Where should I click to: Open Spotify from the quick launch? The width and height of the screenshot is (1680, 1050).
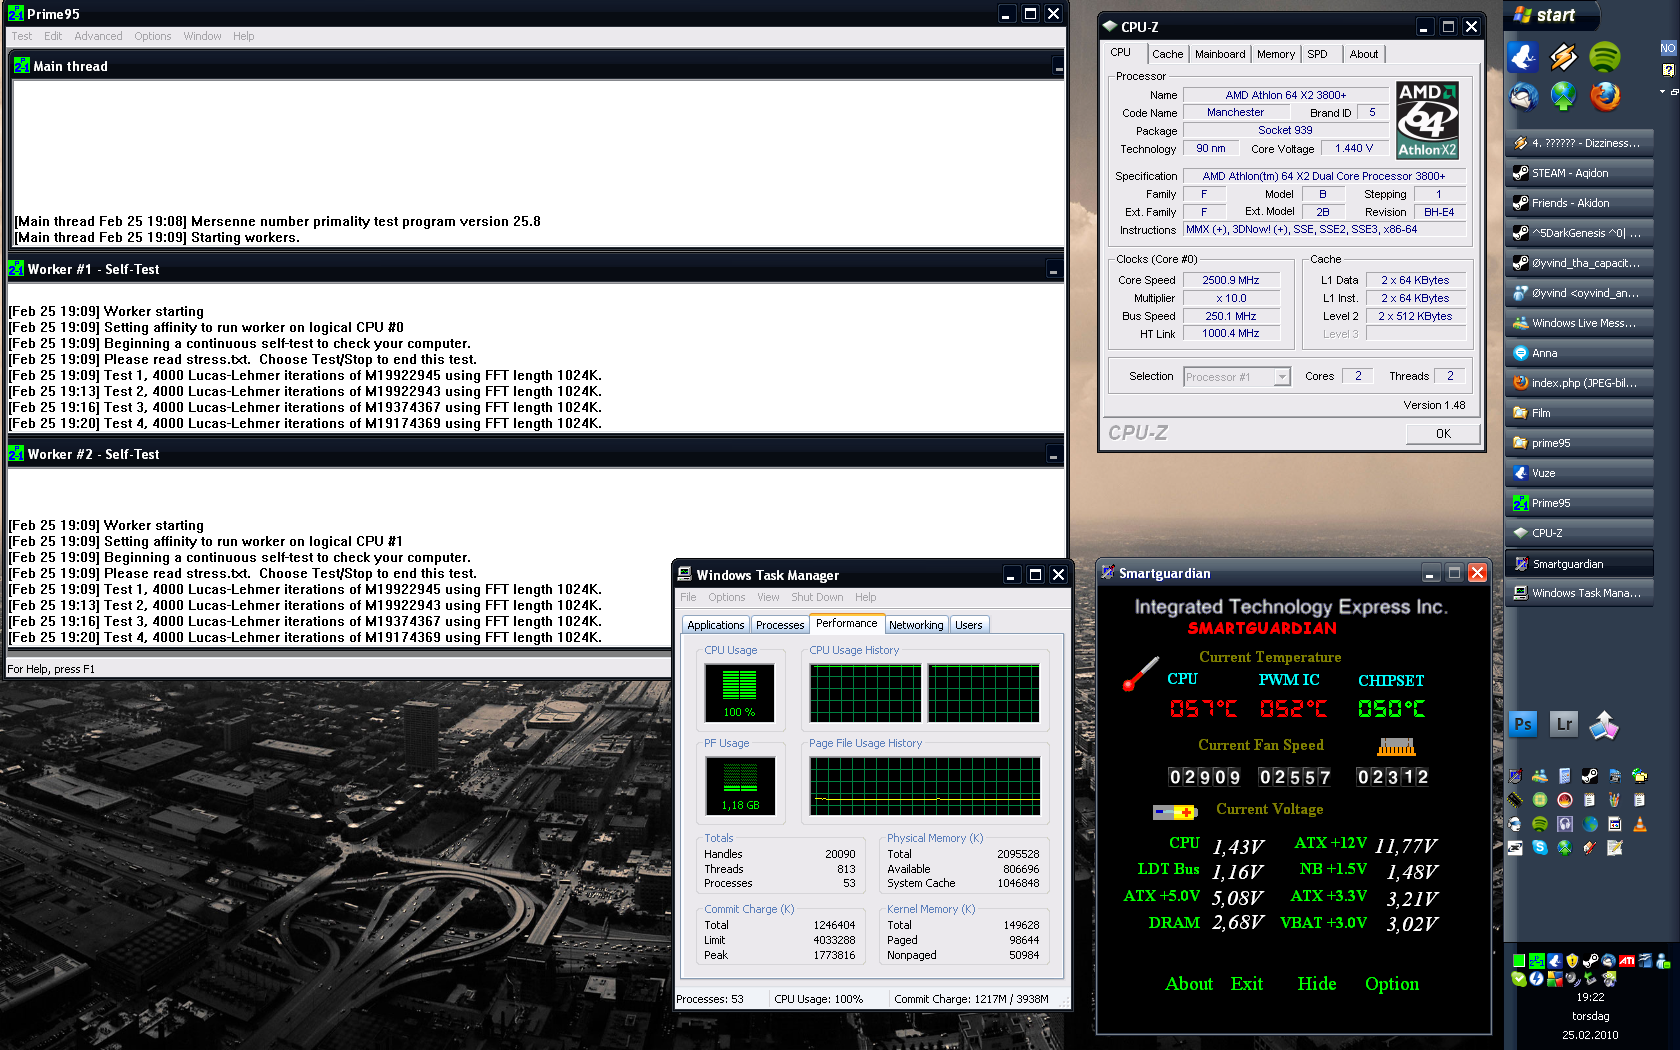(x=1605, y=57)
